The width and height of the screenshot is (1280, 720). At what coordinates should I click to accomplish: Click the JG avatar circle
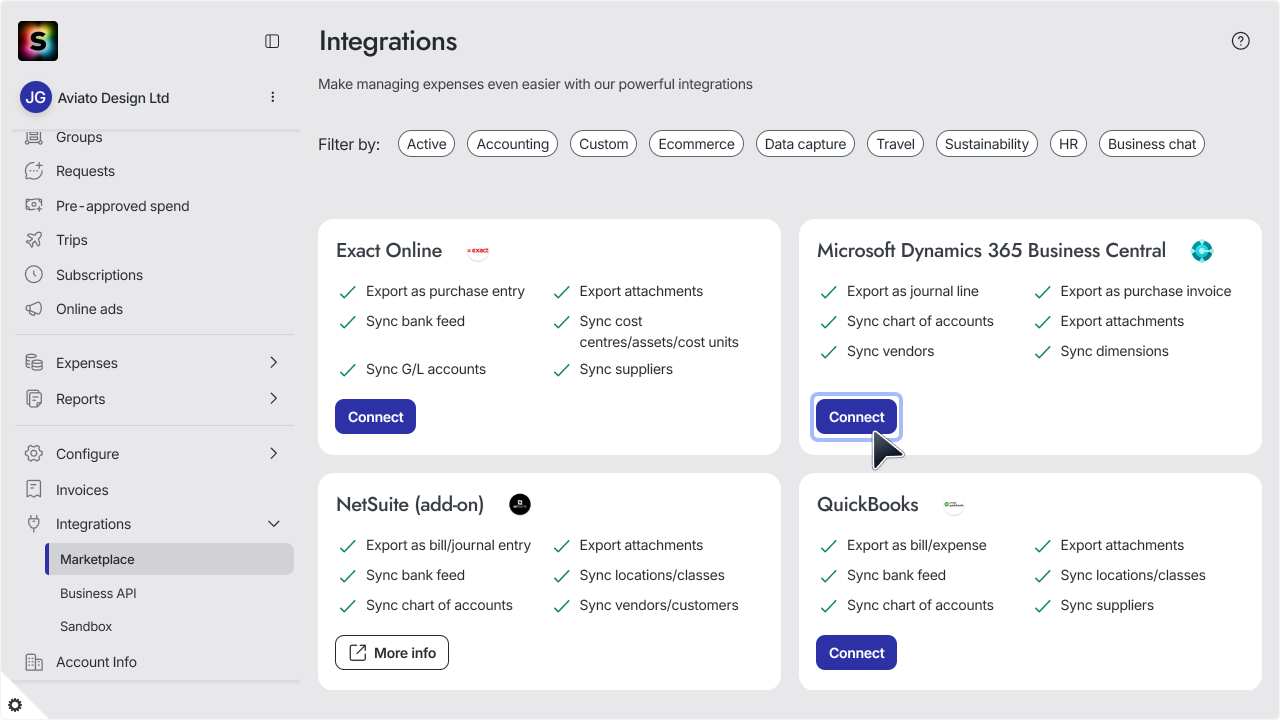pos(36,97)
